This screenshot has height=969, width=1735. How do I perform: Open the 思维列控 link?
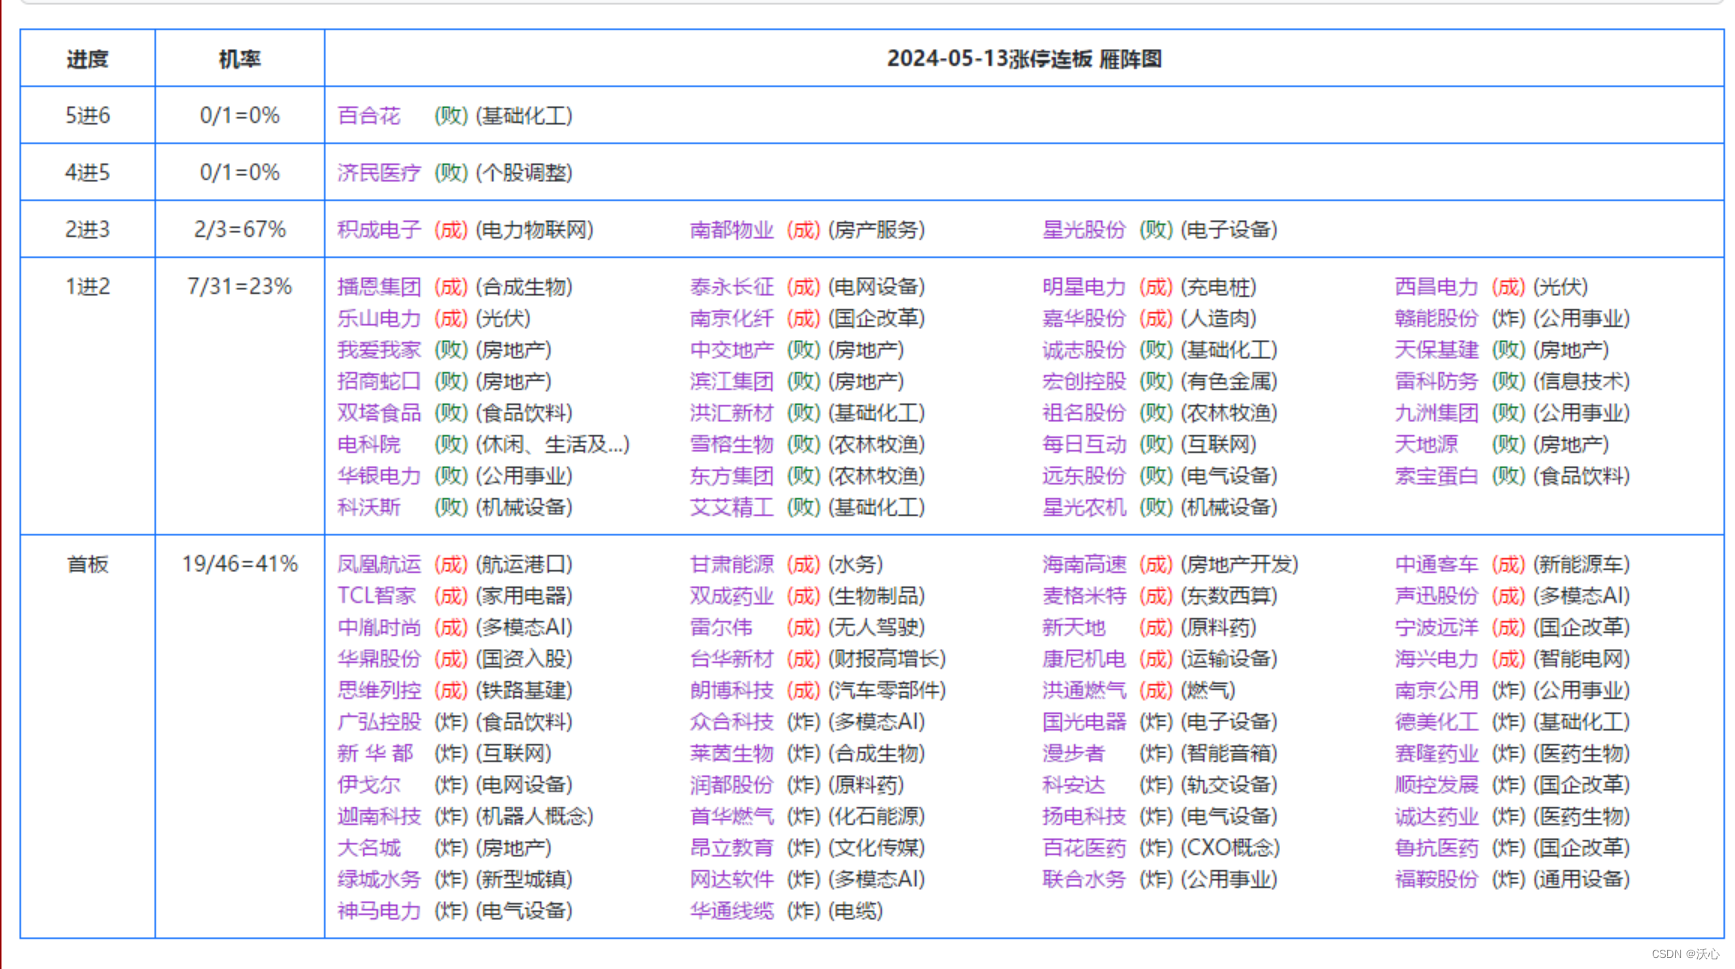pos(379,690)
